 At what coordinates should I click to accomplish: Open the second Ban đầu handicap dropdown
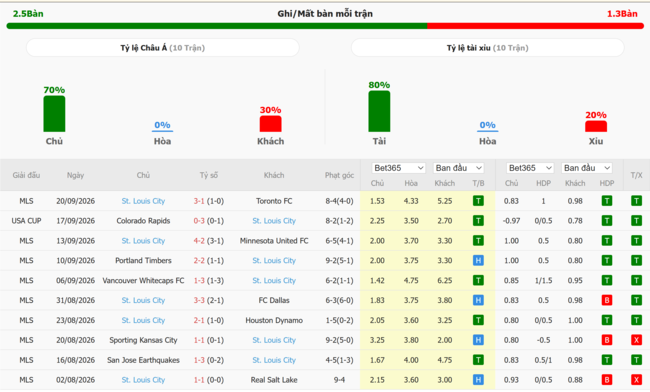pos(587,168)
